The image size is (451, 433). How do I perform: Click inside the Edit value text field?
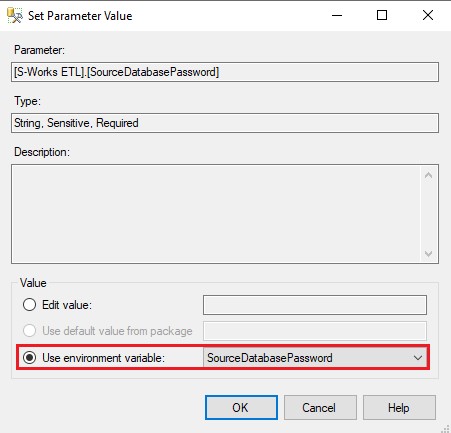click(315, 305)
